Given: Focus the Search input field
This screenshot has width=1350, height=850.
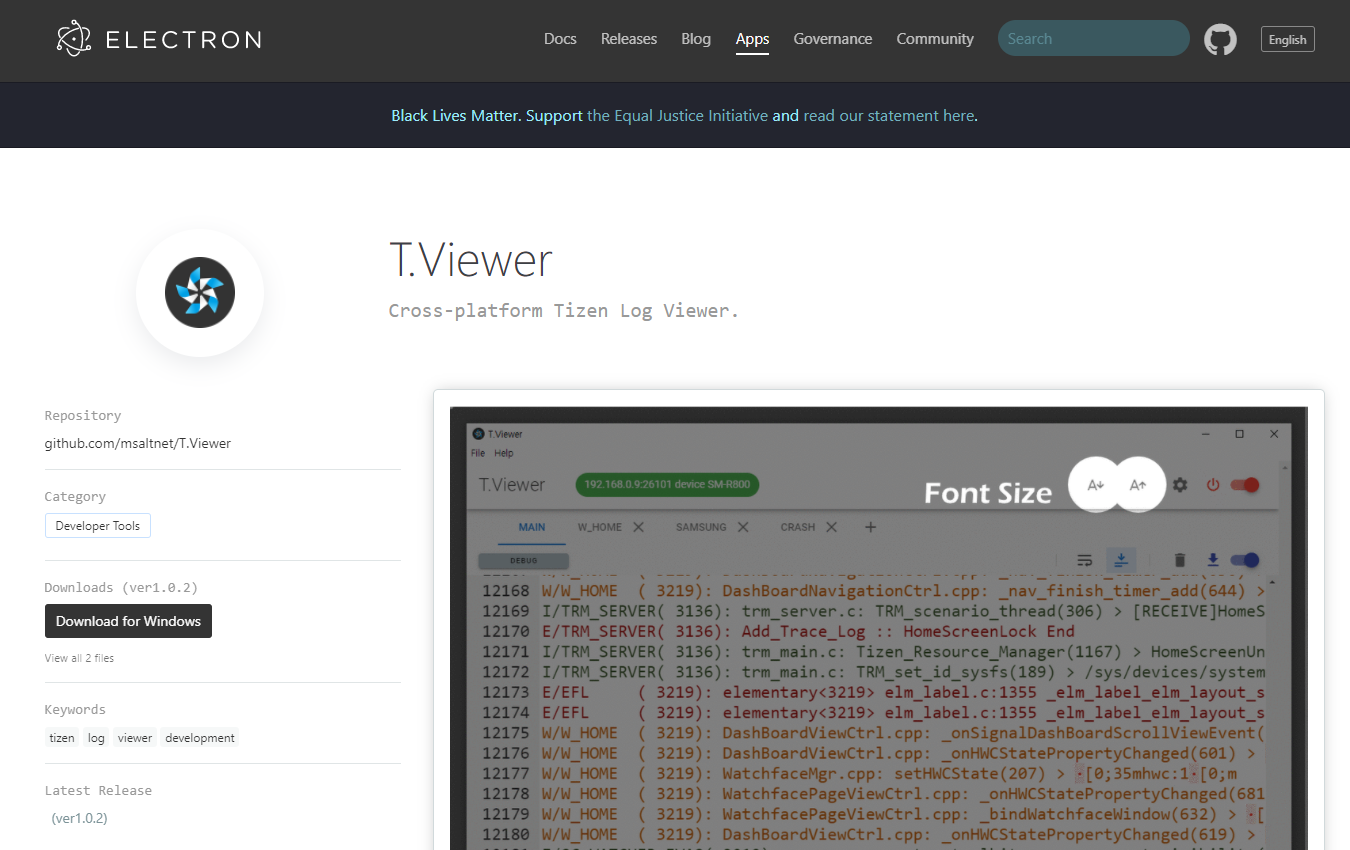Looking at the screenshot, I should point(1093,39).
